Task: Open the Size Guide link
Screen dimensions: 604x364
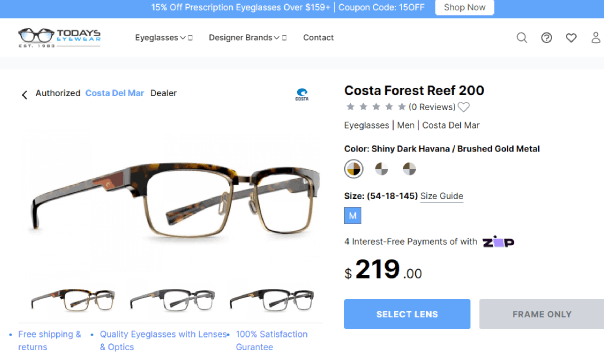Action: pos(441,196)
